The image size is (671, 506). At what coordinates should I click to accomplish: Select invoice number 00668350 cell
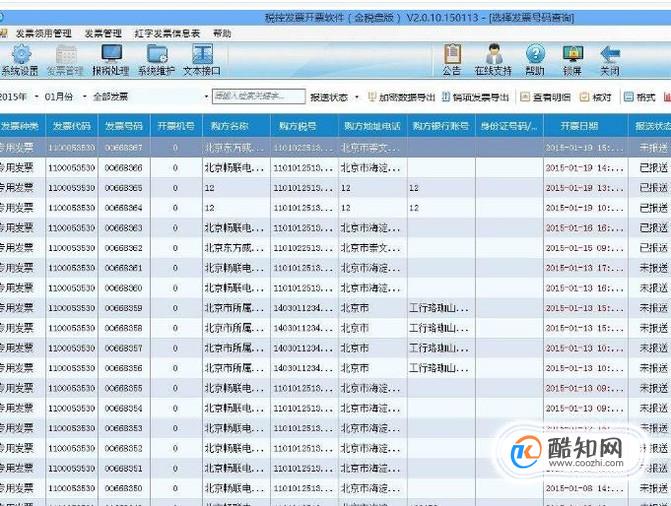pos(124,488)
